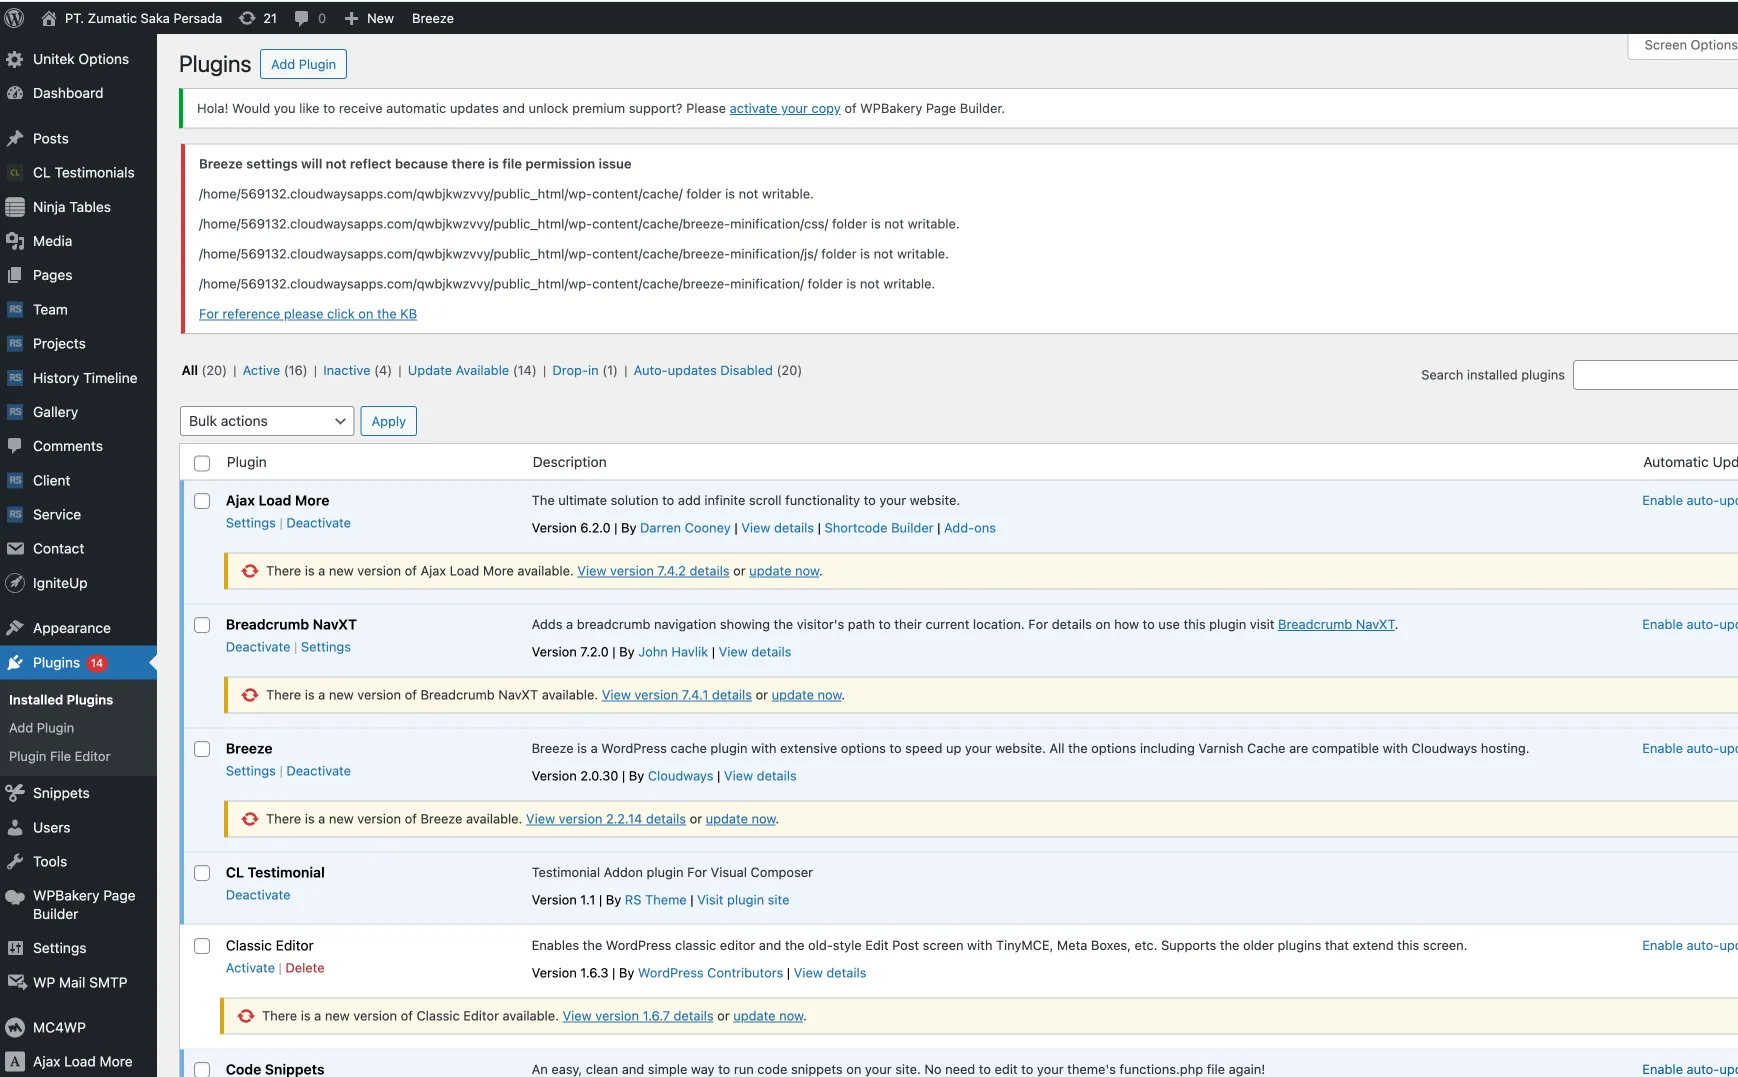Click the Tools wrench icon

click(x=15, y=862)
